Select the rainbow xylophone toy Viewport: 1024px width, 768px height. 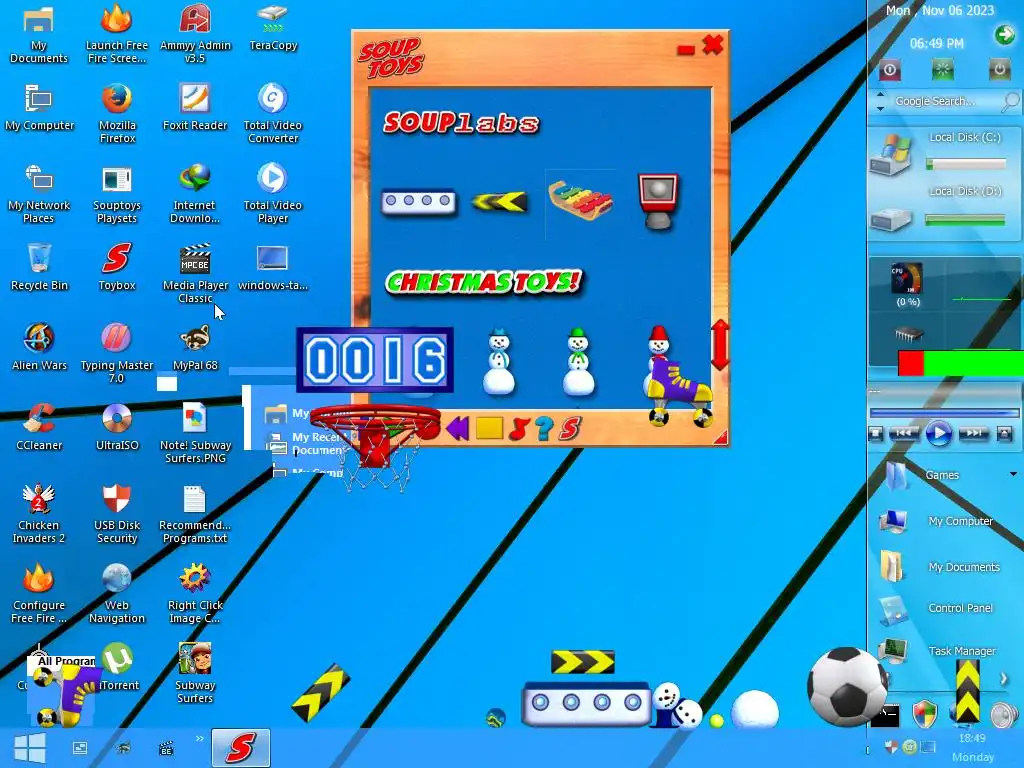tap(580, 200)
